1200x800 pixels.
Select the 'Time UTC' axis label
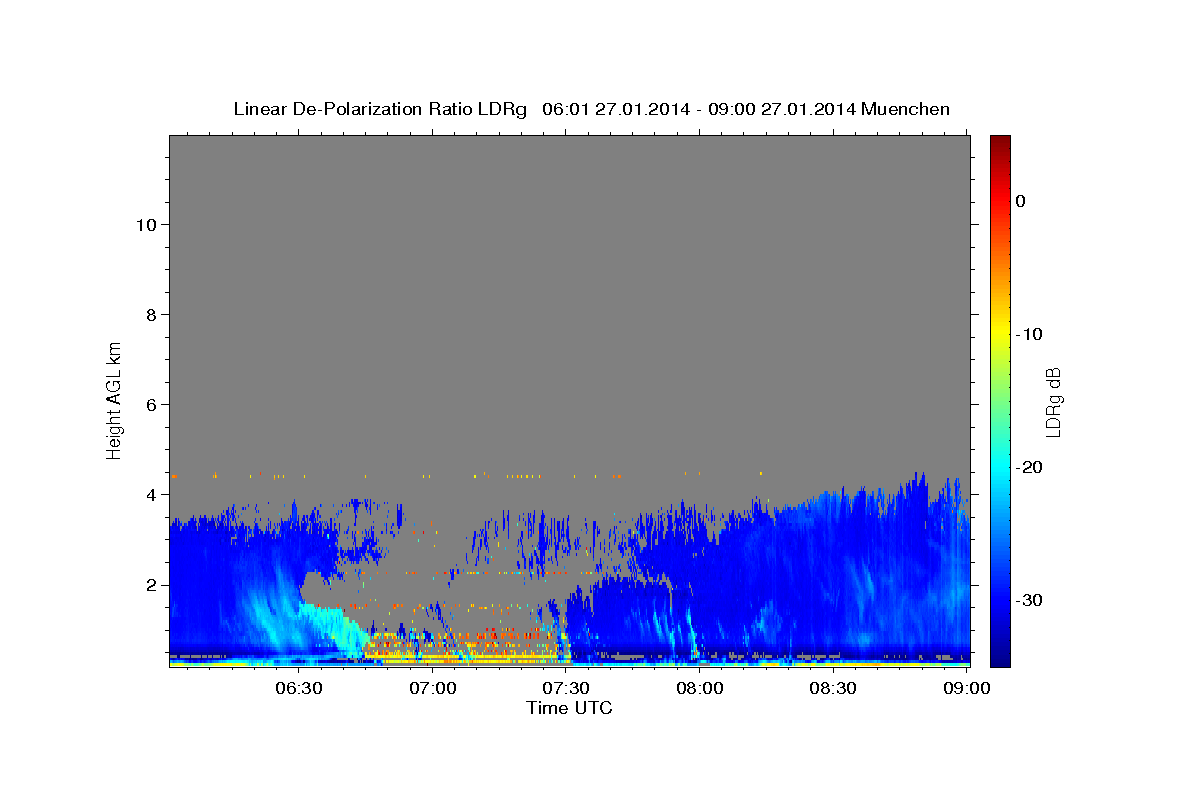[569, 708]
